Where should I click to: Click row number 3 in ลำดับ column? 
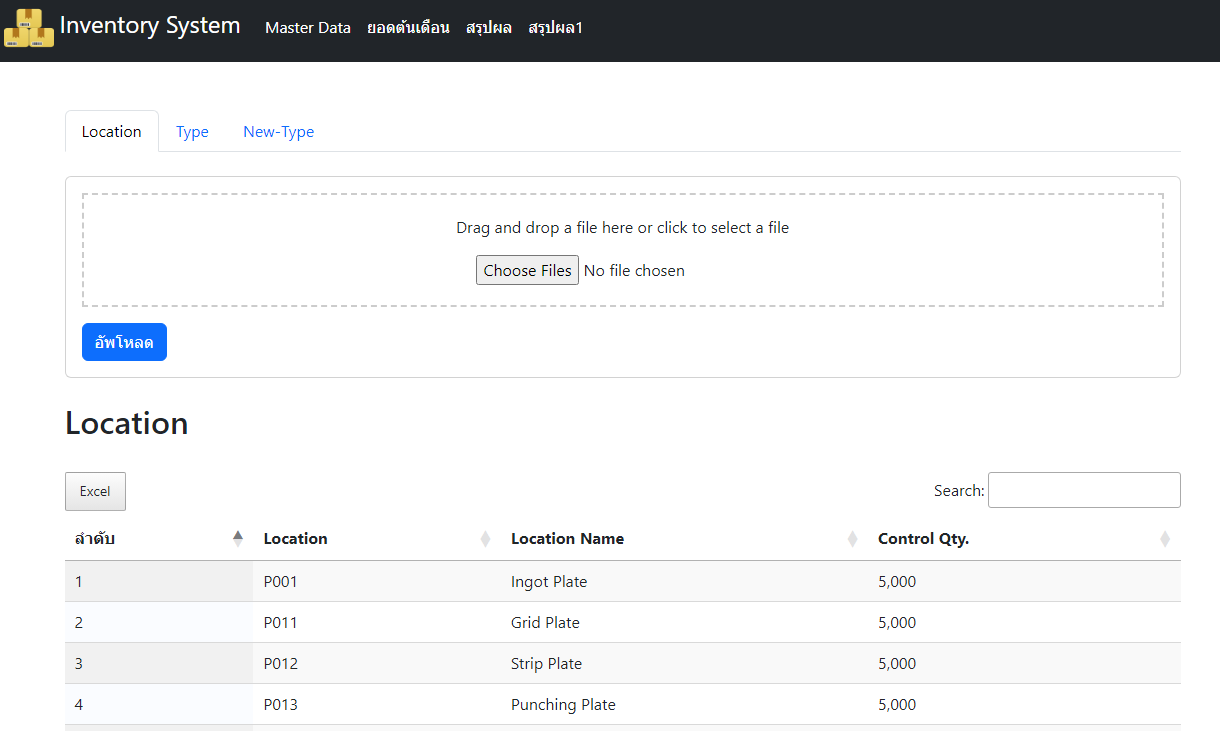pos(79,664)
